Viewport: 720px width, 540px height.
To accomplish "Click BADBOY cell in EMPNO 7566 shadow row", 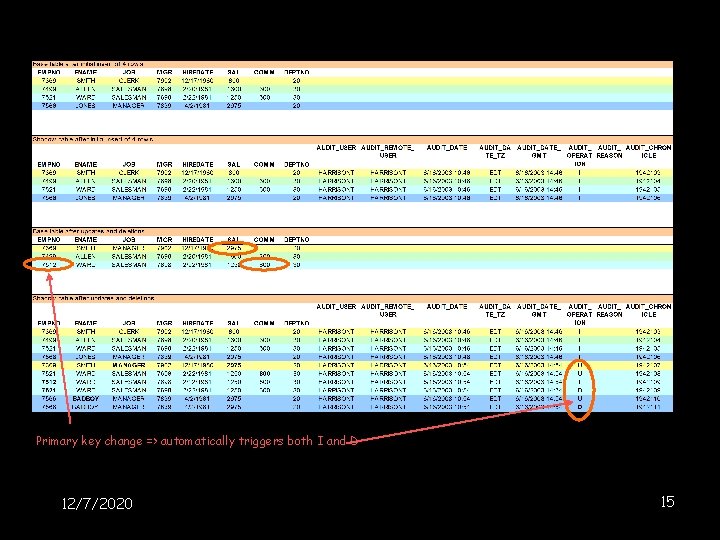I will (86, 399).
